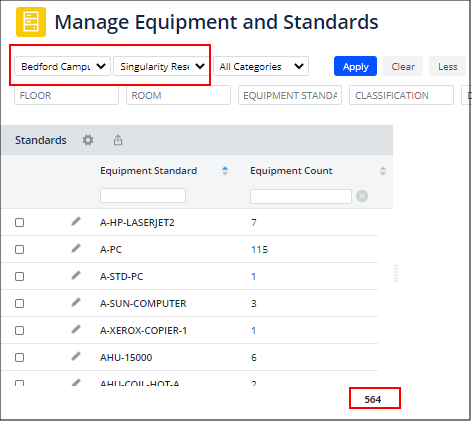472x430 pixels.
Task: Click the Apply button
Action: pos(355,66)
